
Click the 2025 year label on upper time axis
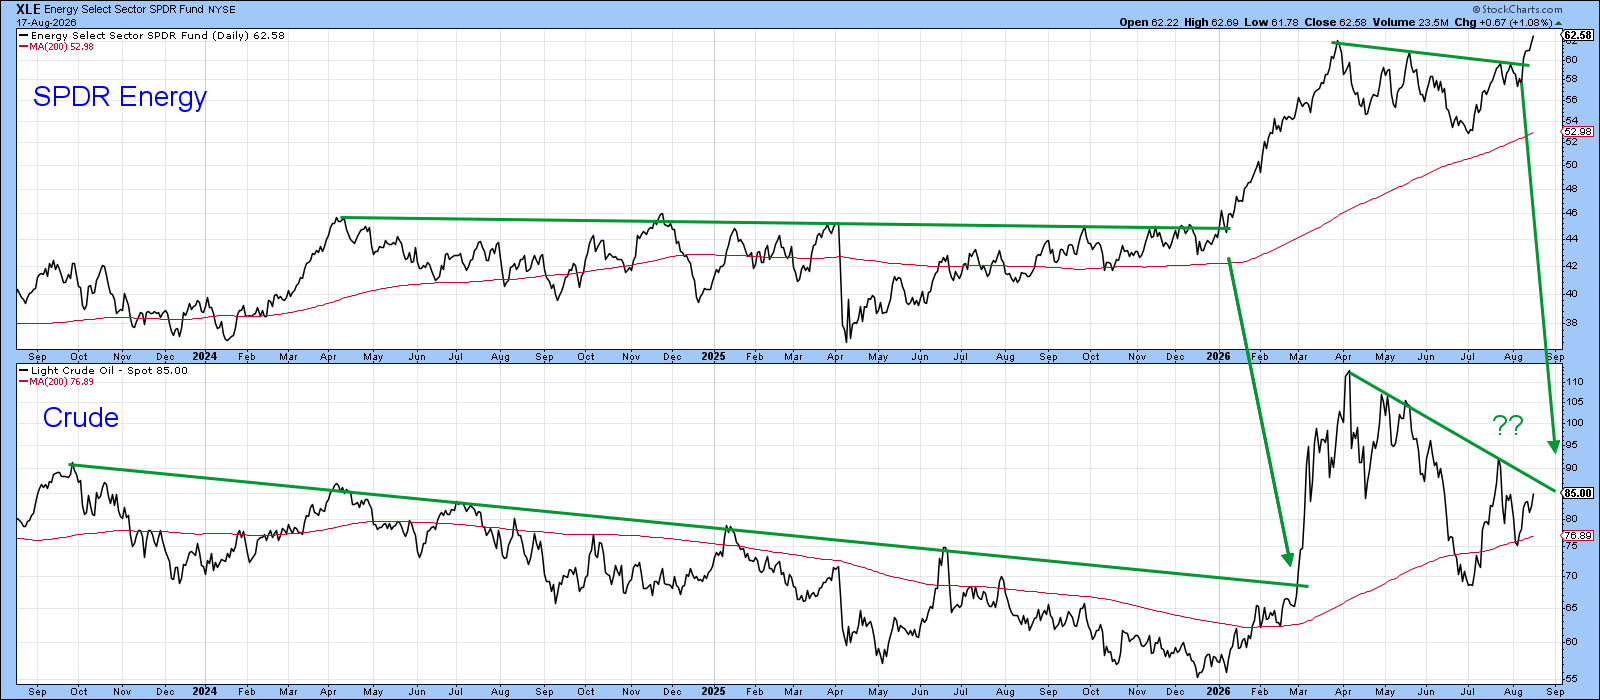713,356
